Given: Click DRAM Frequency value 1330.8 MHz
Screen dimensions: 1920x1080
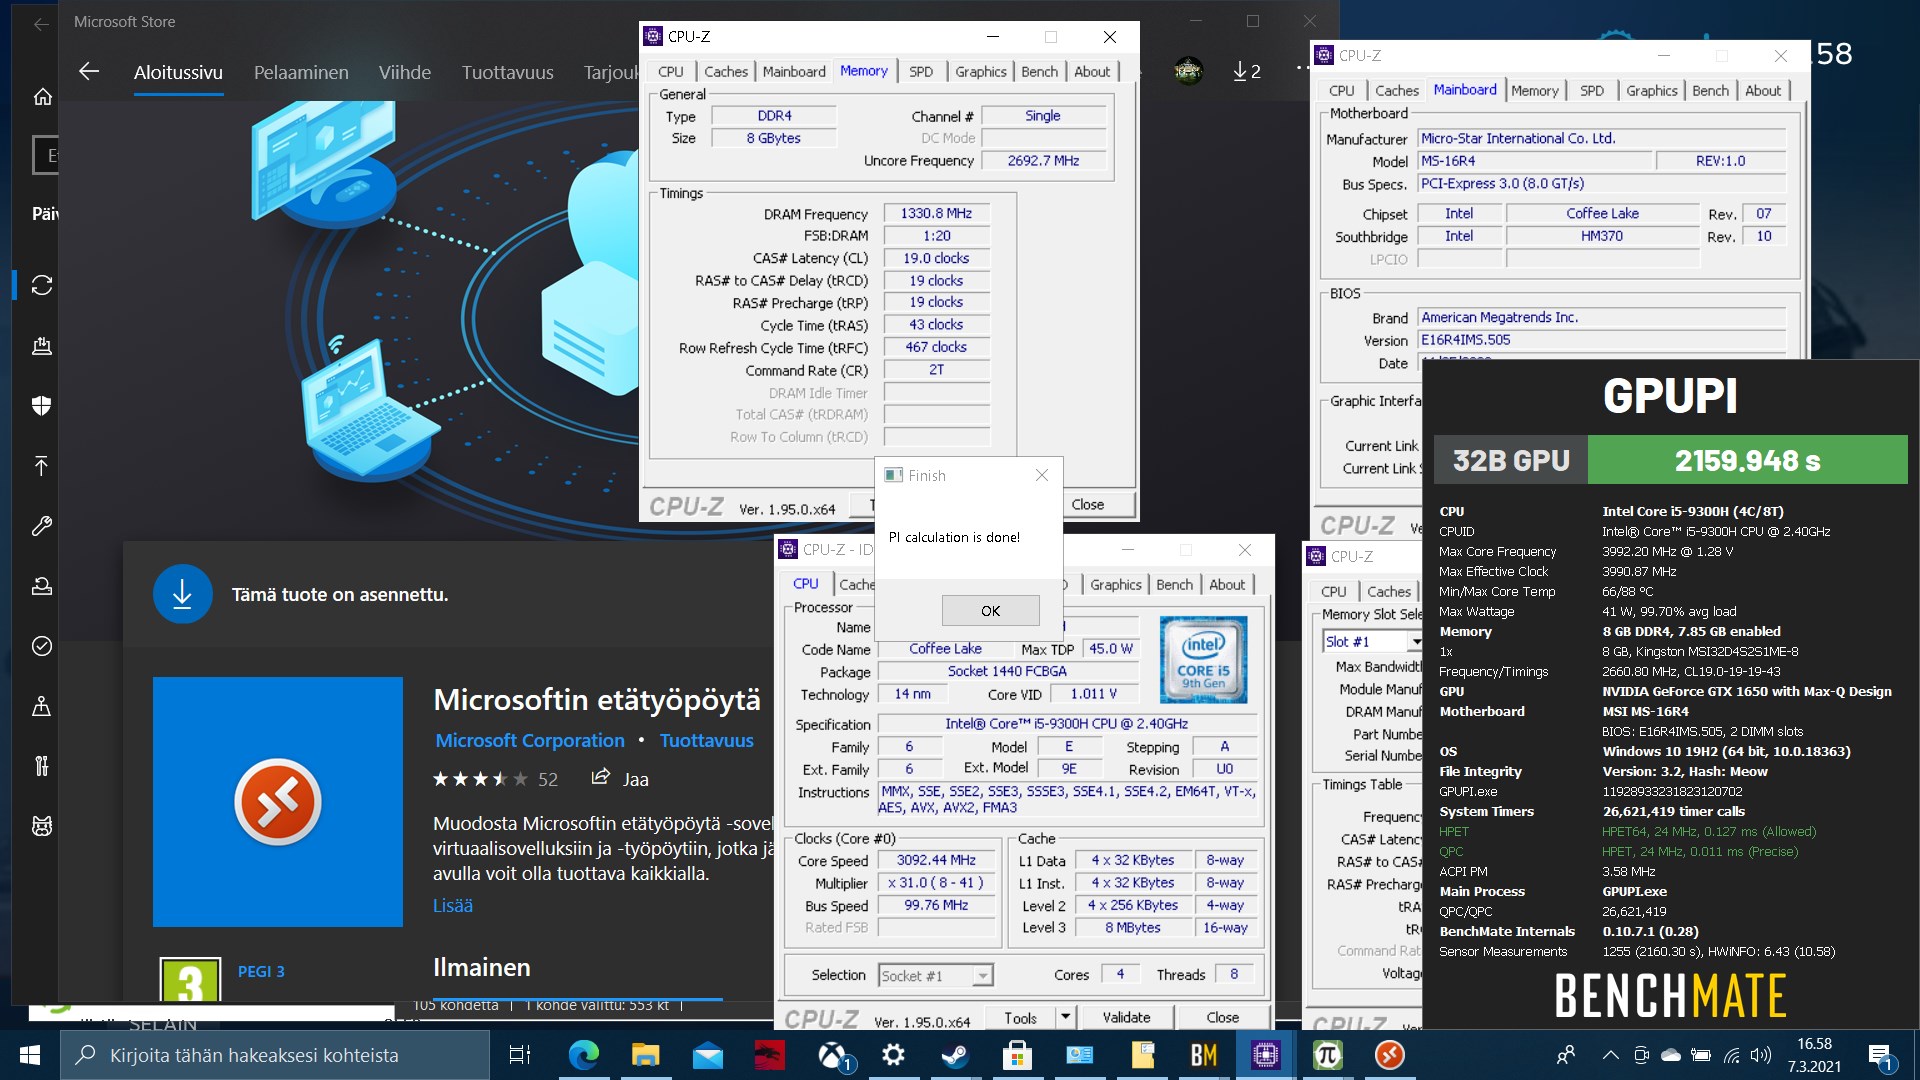Looking at the screenshot, I should click(936, 213).
